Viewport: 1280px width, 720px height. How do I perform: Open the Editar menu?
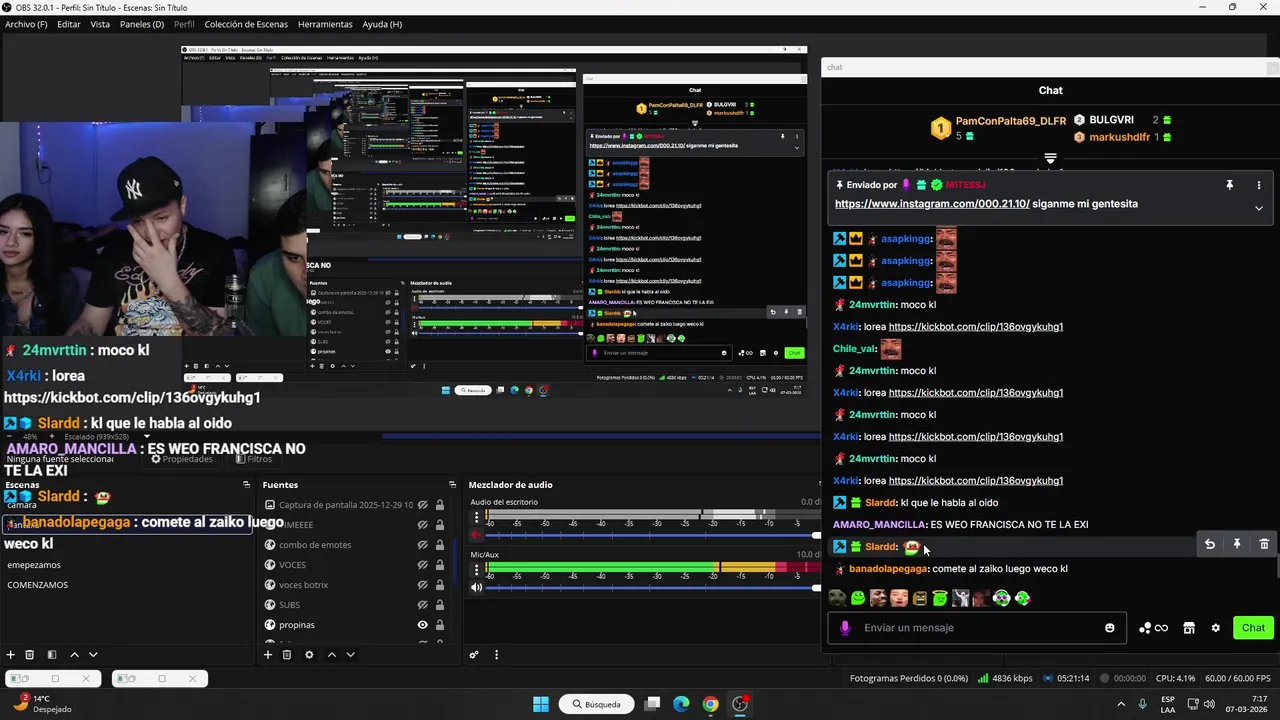pyautogui.click(x=69, y=24)
